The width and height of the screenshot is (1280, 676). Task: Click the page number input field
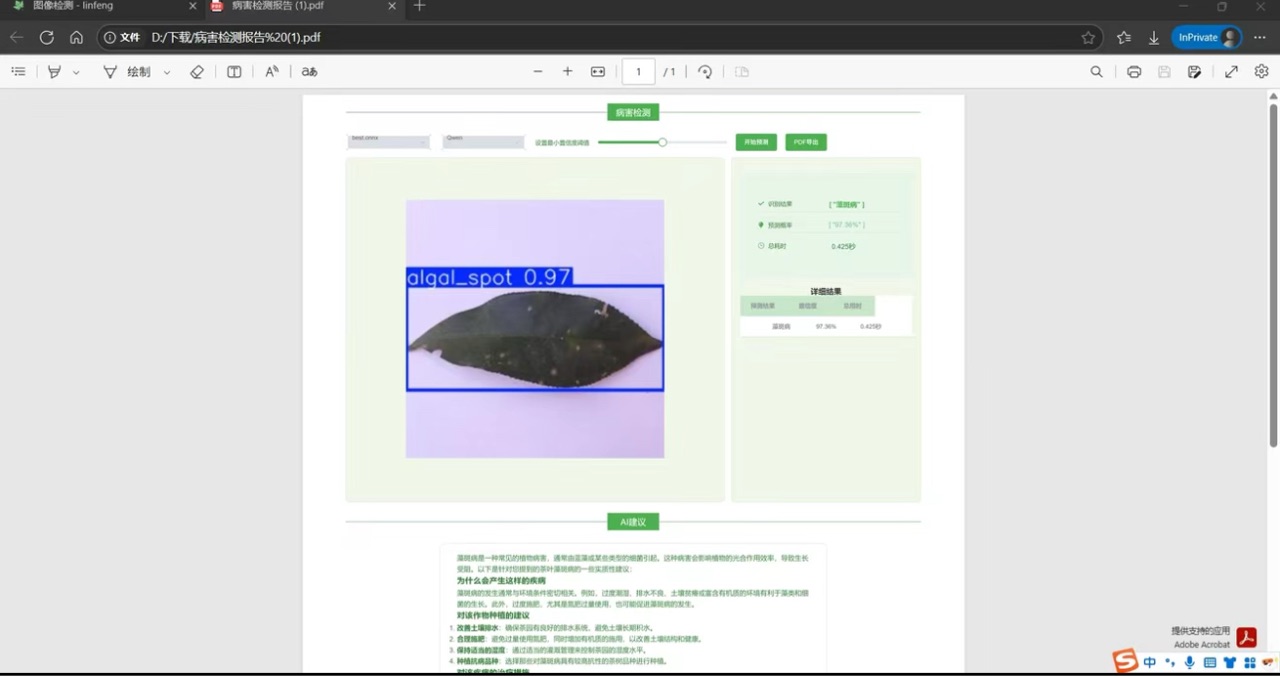(x=638, y=71)
